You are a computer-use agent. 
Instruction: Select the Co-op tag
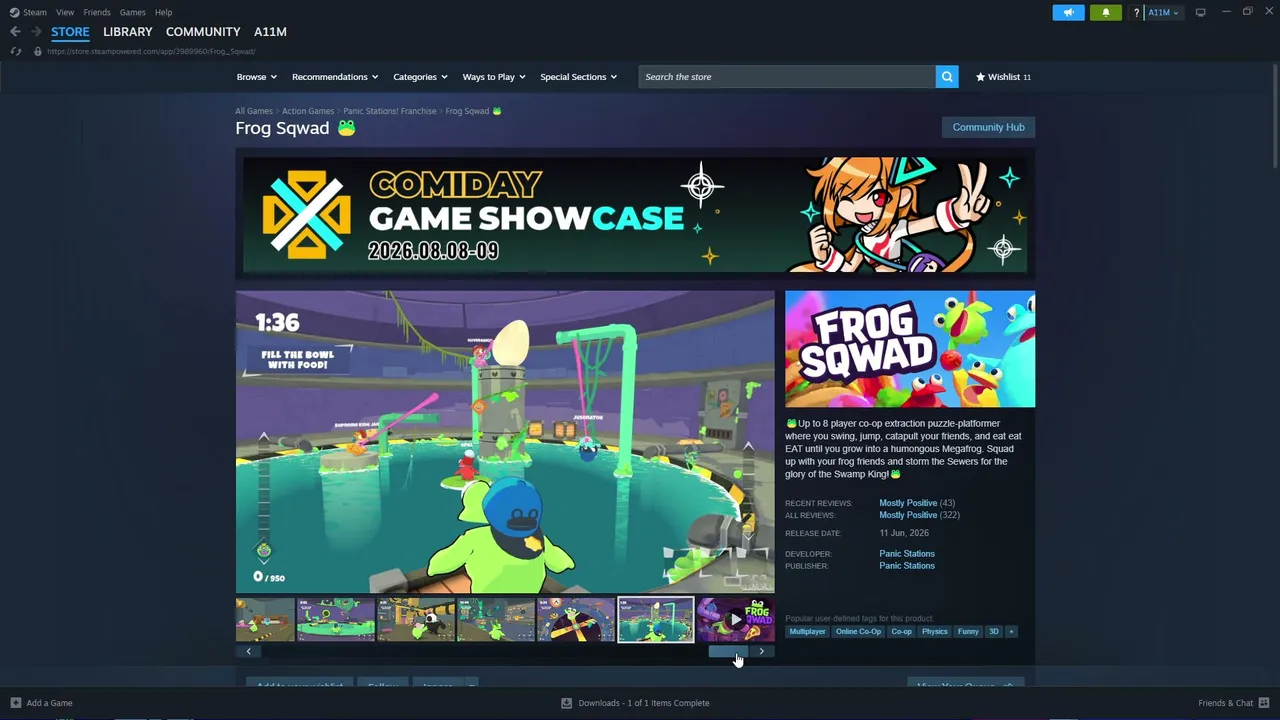902,632
